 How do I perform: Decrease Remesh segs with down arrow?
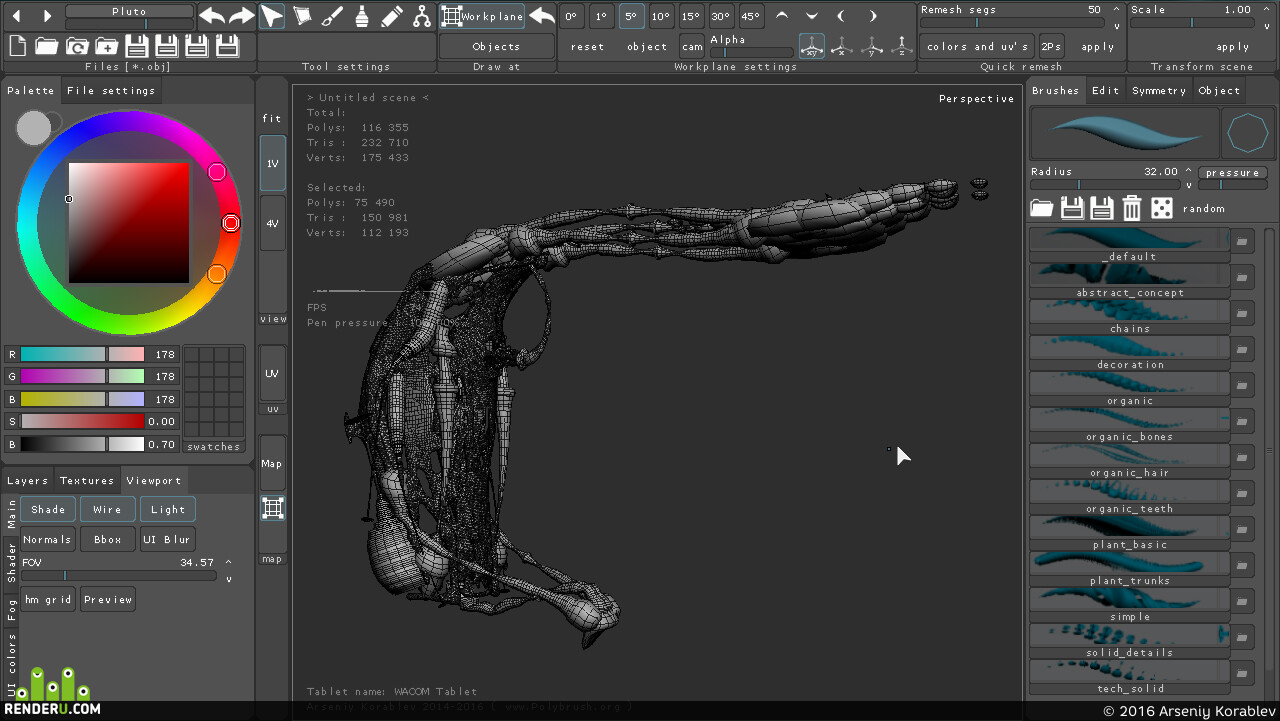[x=1117, y=26]
